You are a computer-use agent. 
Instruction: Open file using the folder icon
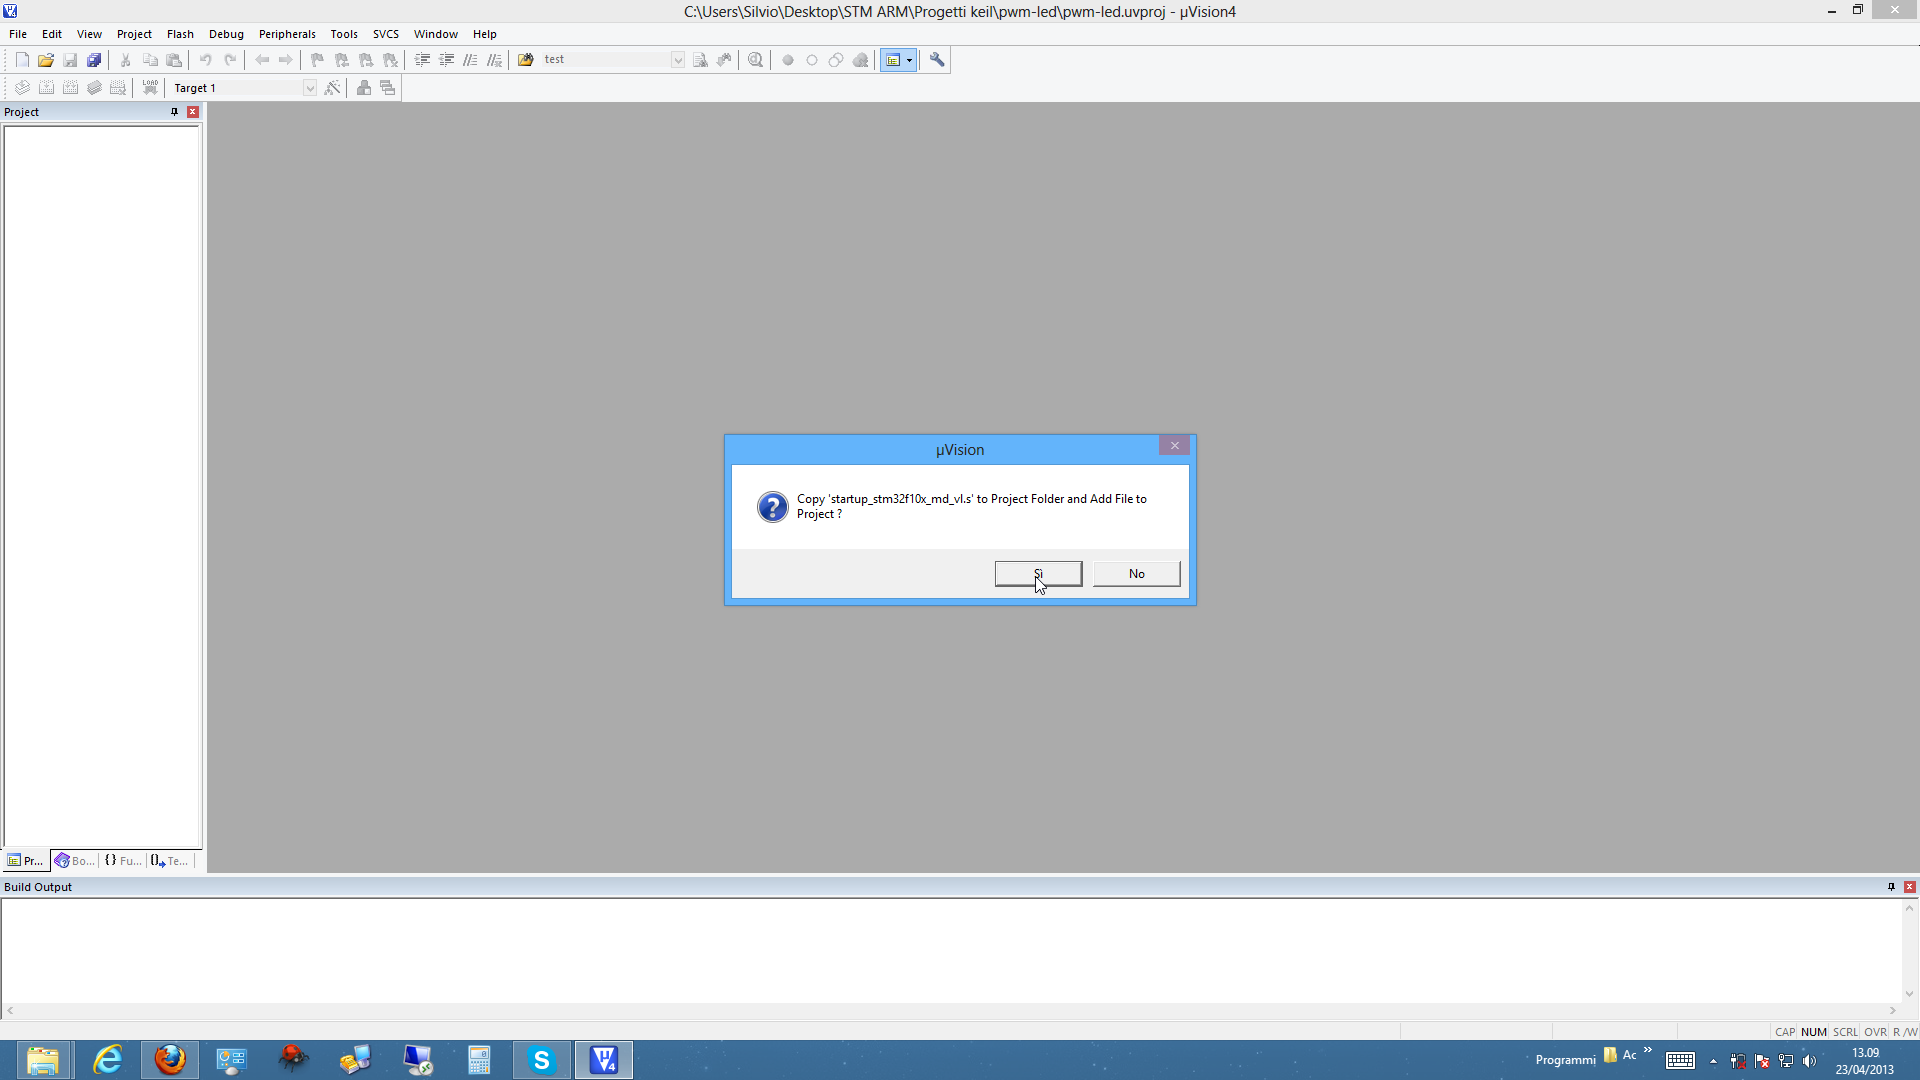point(46,60)
